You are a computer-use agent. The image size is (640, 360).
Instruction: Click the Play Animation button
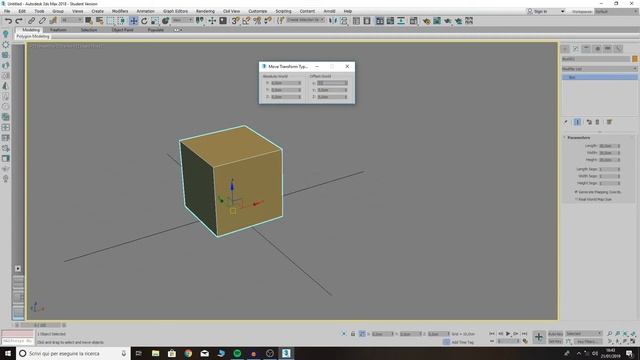(x=508, y=334)
